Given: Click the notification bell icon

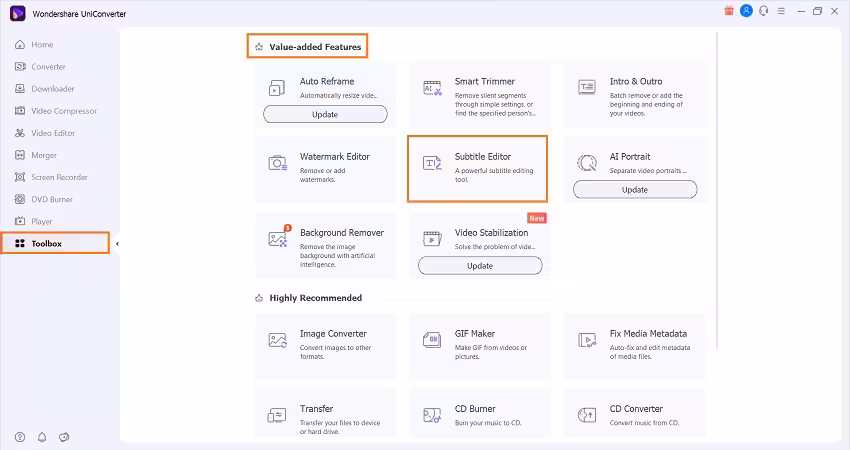Looking at the screenshot, I should (x=42, y=437).
